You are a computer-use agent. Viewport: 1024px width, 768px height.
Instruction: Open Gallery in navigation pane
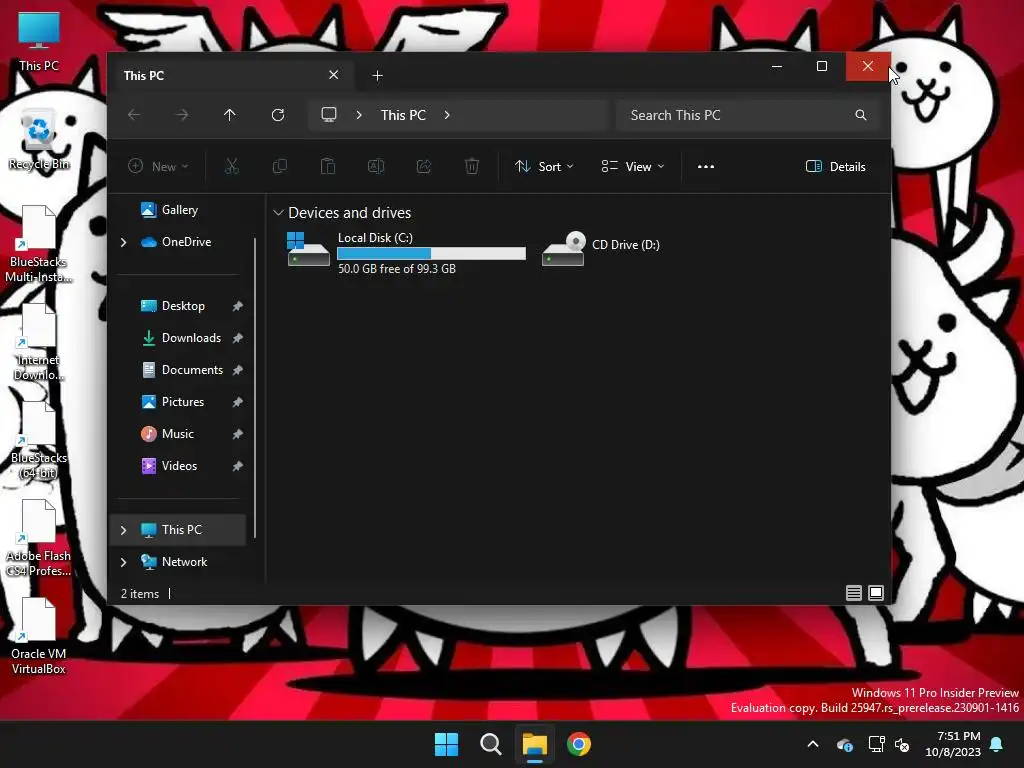click(x=169, y=210)
